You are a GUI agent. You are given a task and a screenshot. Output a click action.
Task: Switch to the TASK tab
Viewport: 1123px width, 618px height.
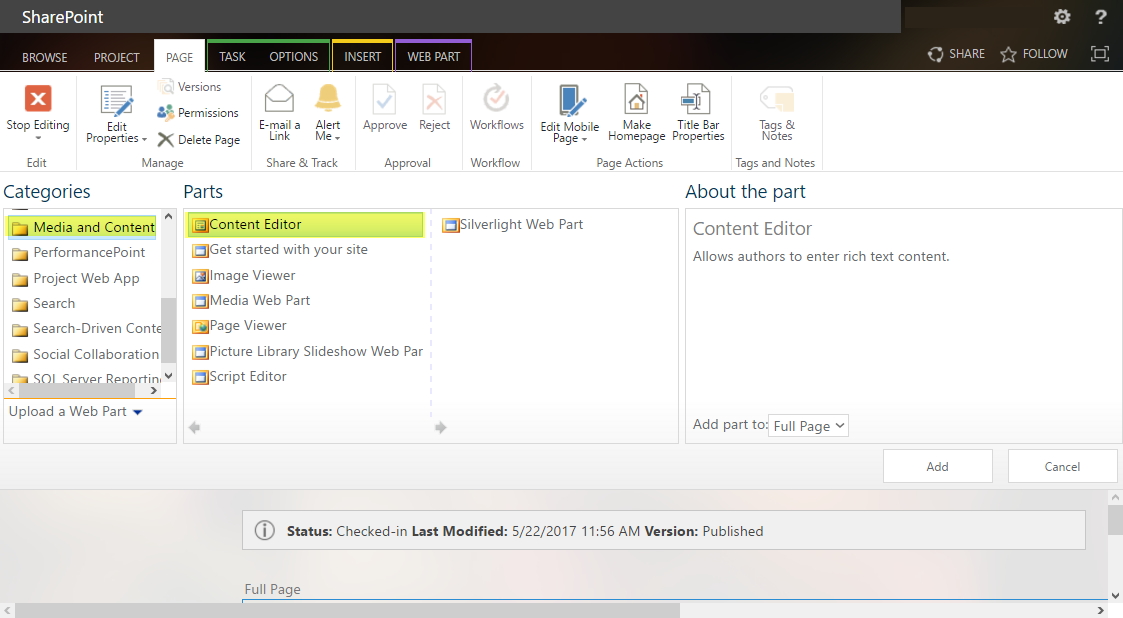click(x=232, y=57)
